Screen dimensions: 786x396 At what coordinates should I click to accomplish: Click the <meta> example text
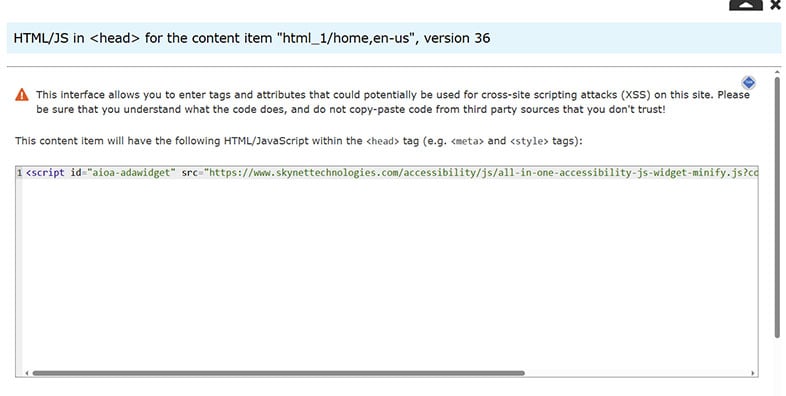pyautogui.click(x=467, y=141)
